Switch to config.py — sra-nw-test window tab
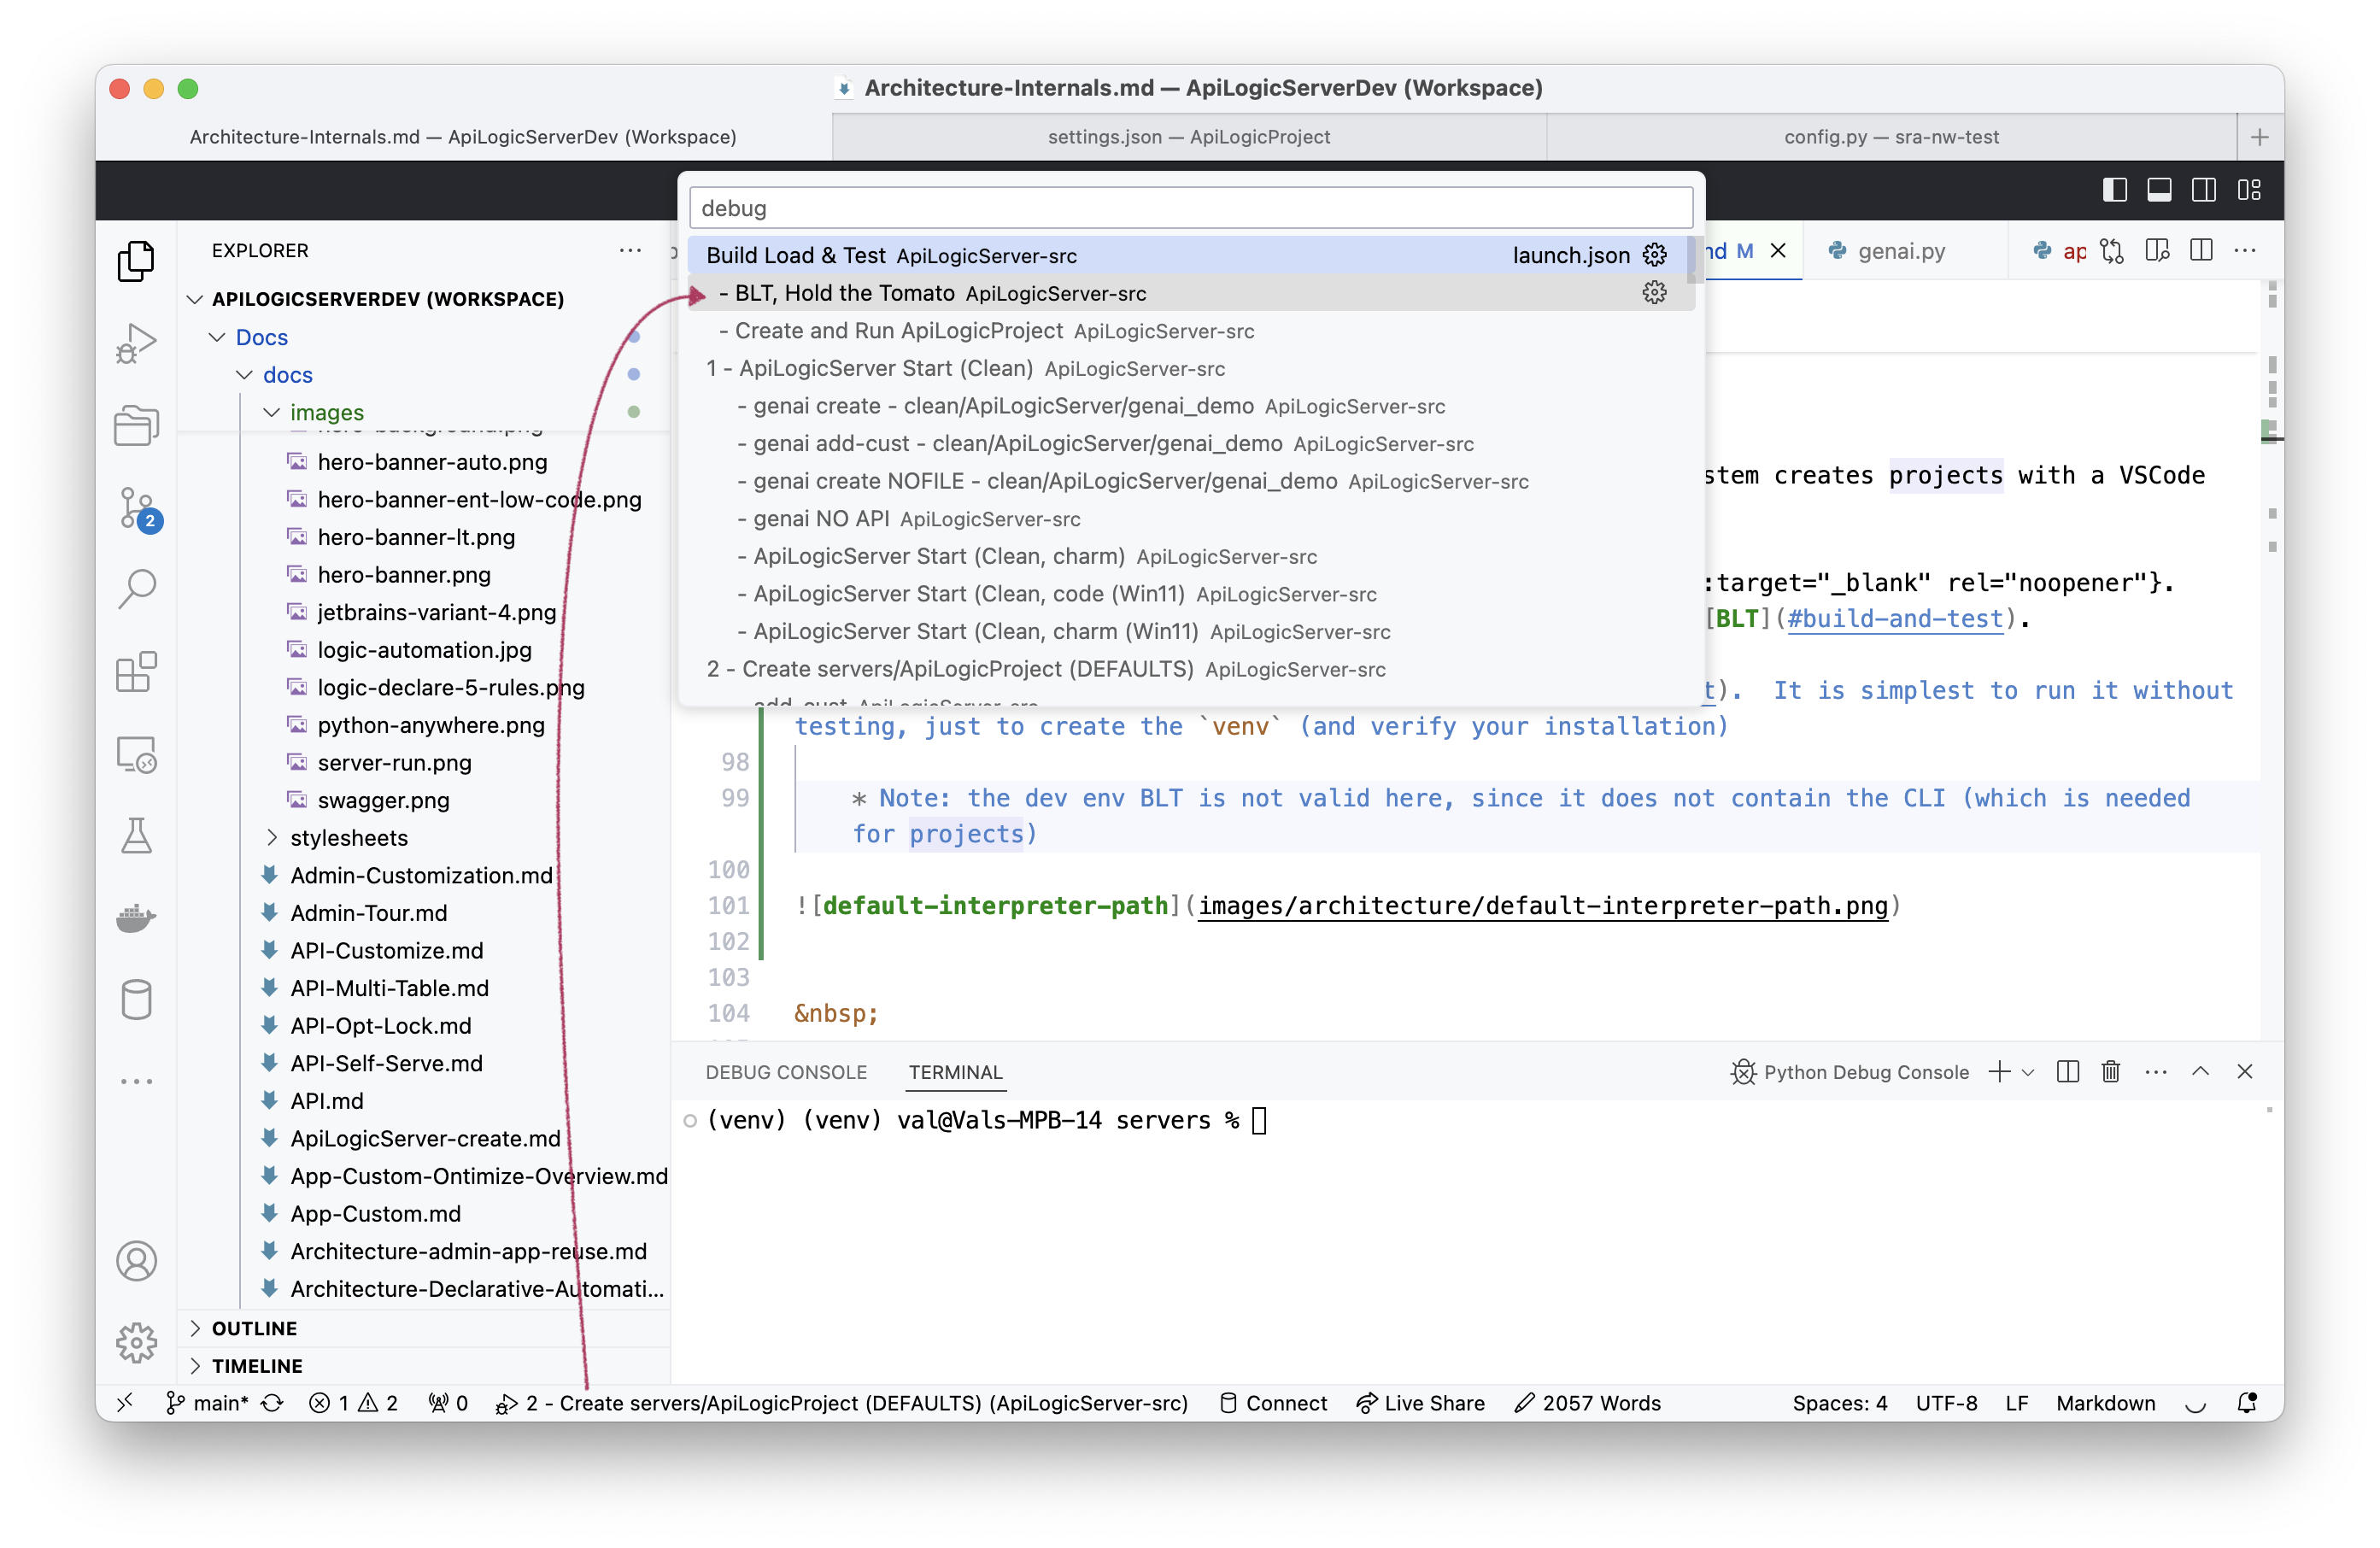 1891,137
